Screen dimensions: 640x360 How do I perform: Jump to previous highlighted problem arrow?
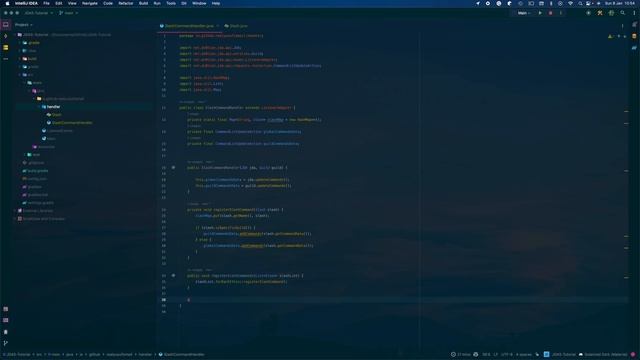[619, 36]
